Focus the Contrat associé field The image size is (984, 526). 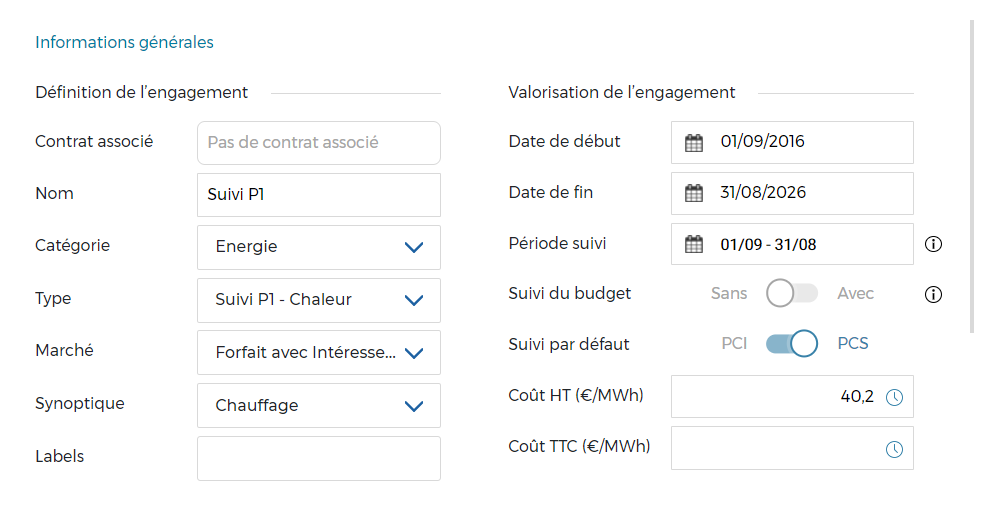click(318, 143)
